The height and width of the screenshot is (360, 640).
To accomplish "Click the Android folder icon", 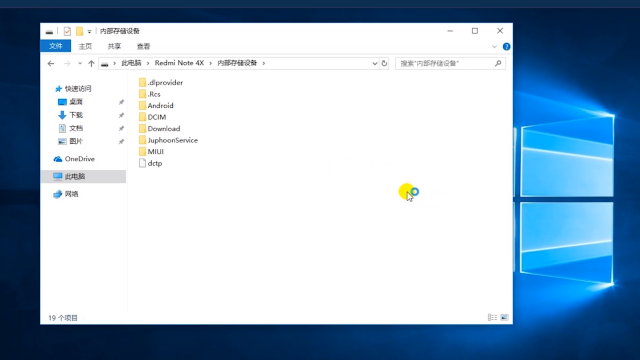I will pyautogui.click(x=142, y=105).
